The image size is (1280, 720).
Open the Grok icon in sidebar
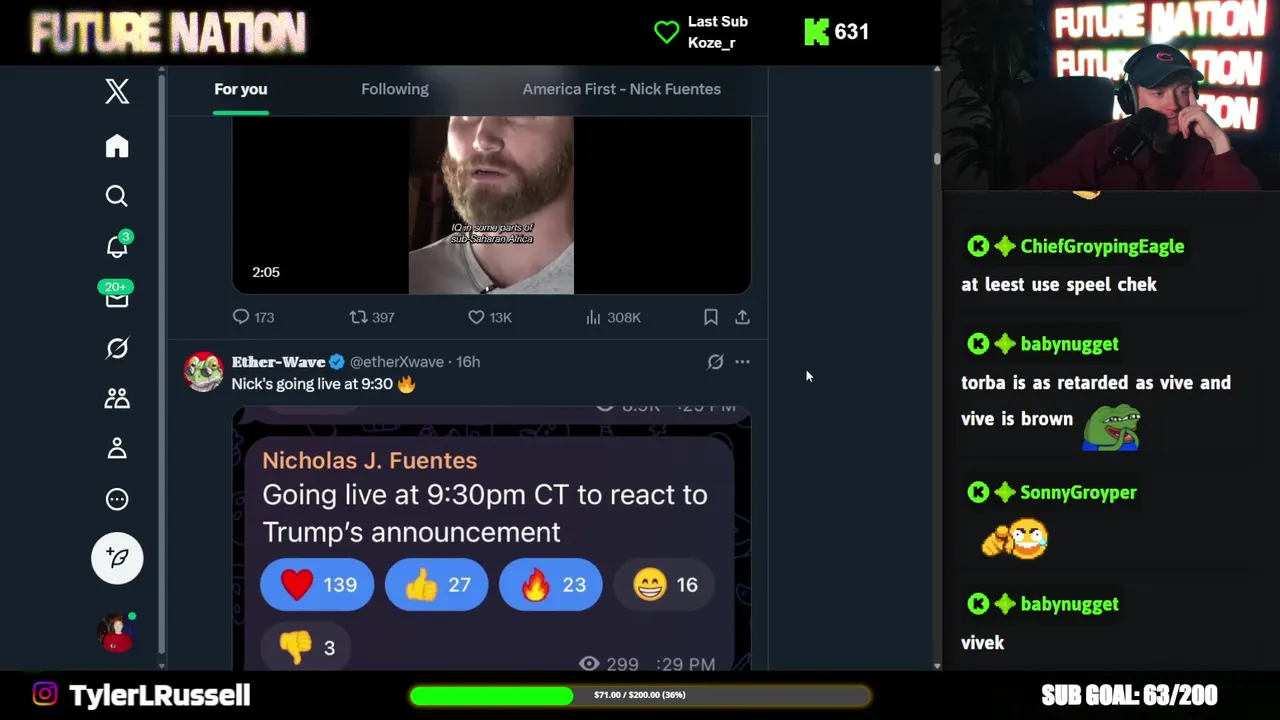[117, 348]
